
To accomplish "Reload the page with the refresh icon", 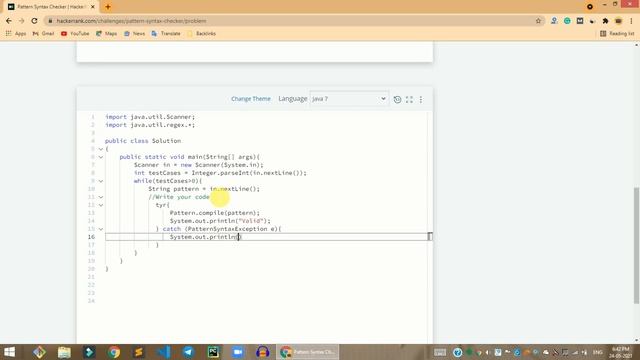I will (x=34, y=21).
